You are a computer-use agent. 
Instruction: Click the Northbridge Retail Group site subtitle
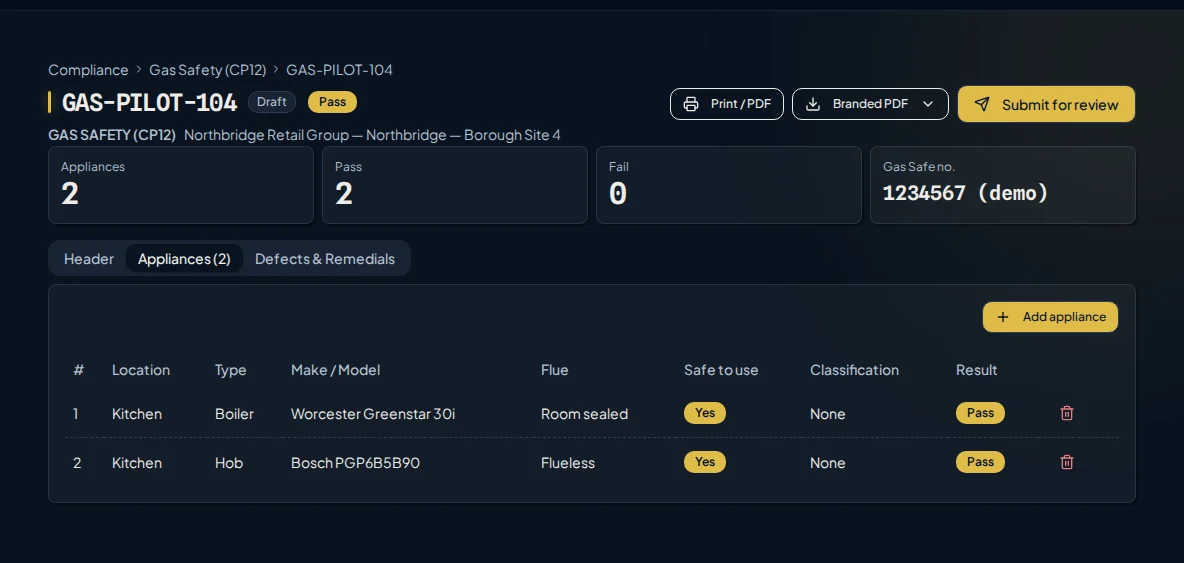(372, 135)
